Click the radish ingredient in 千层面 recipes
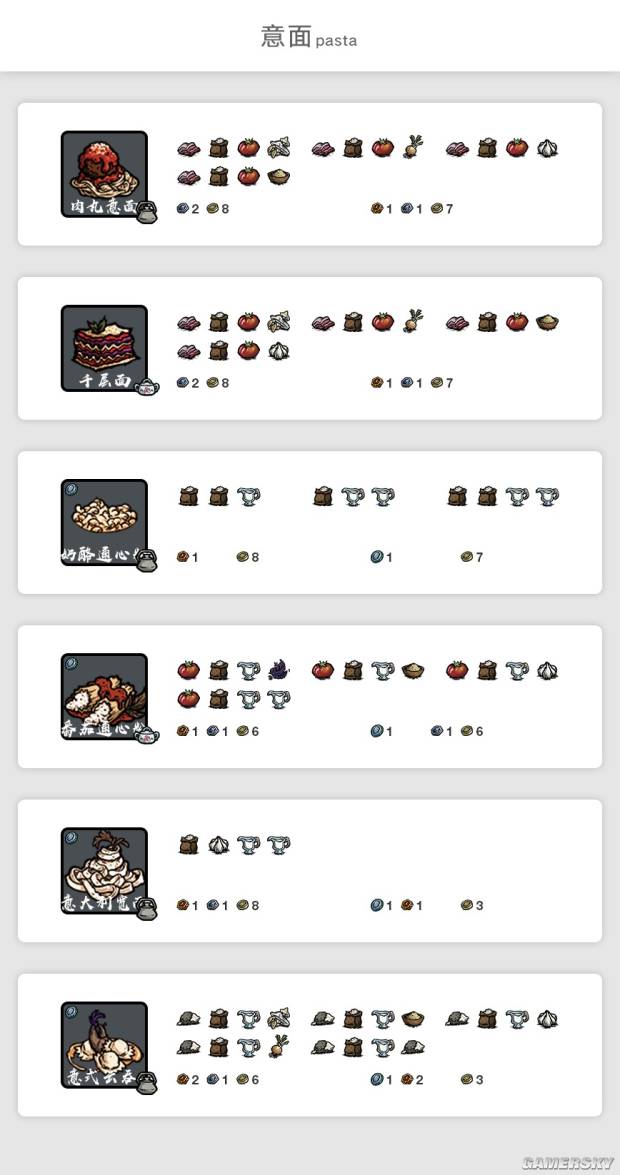 click(x=413, y=321)
